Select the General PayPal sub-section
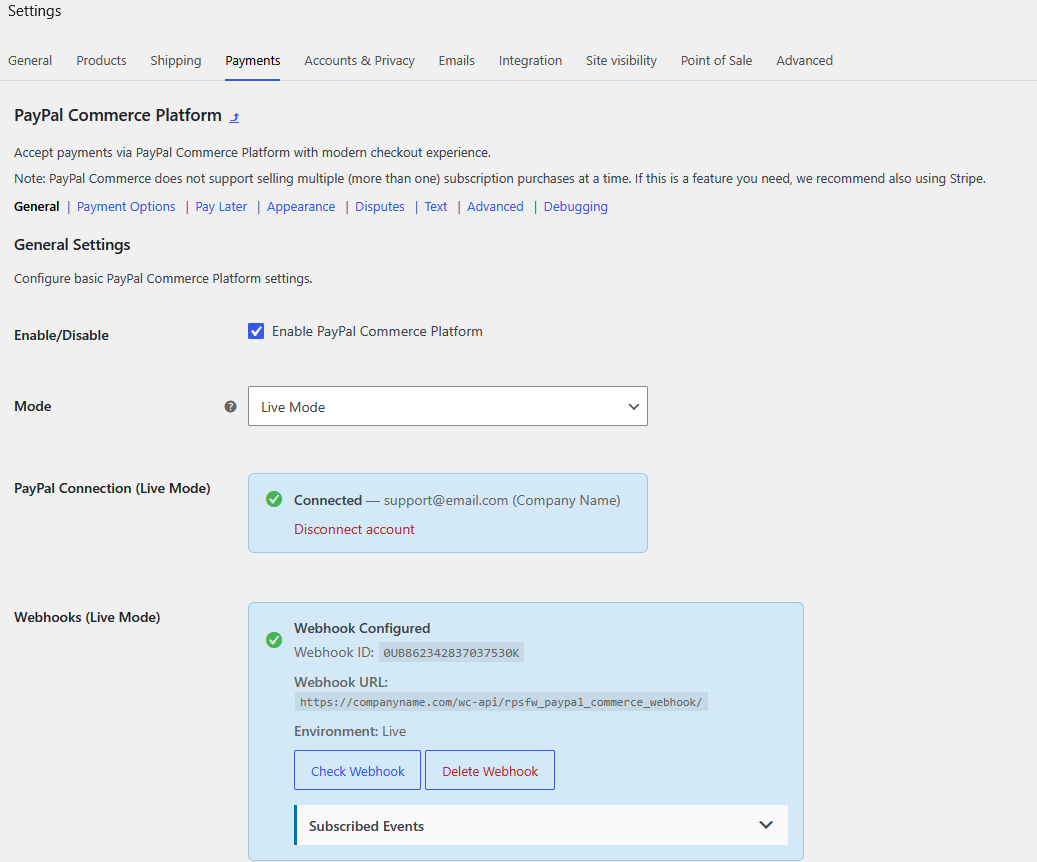Viewport: 1037px width, 862px height. point(36,206)
